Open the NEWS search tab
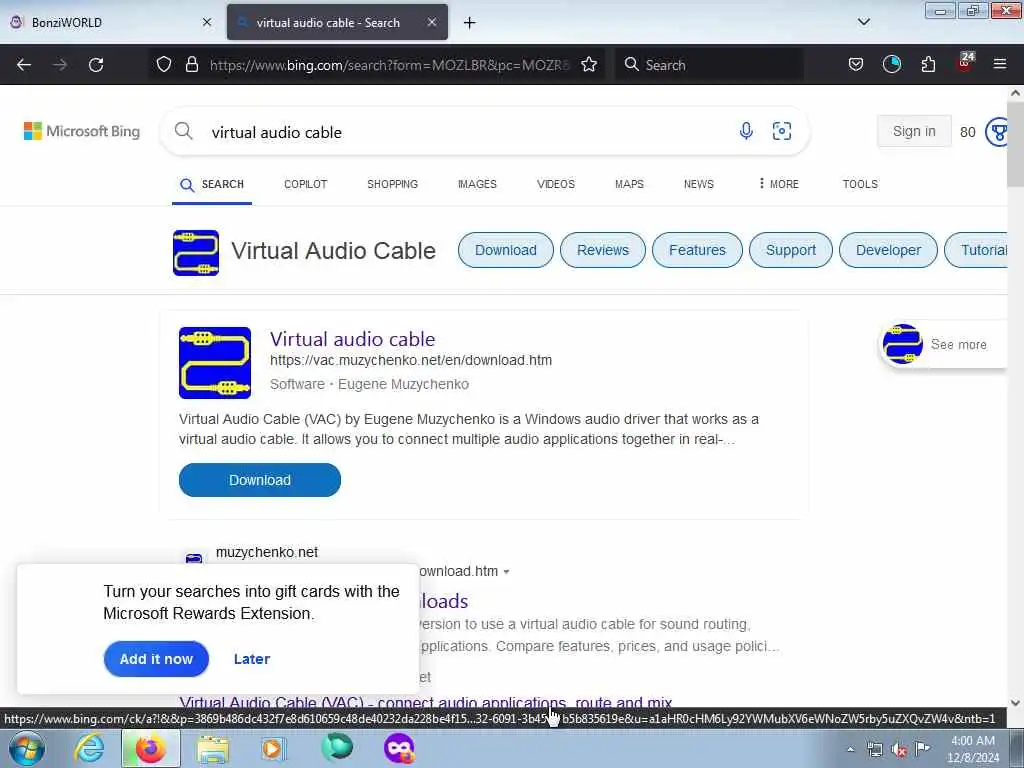 699,184
